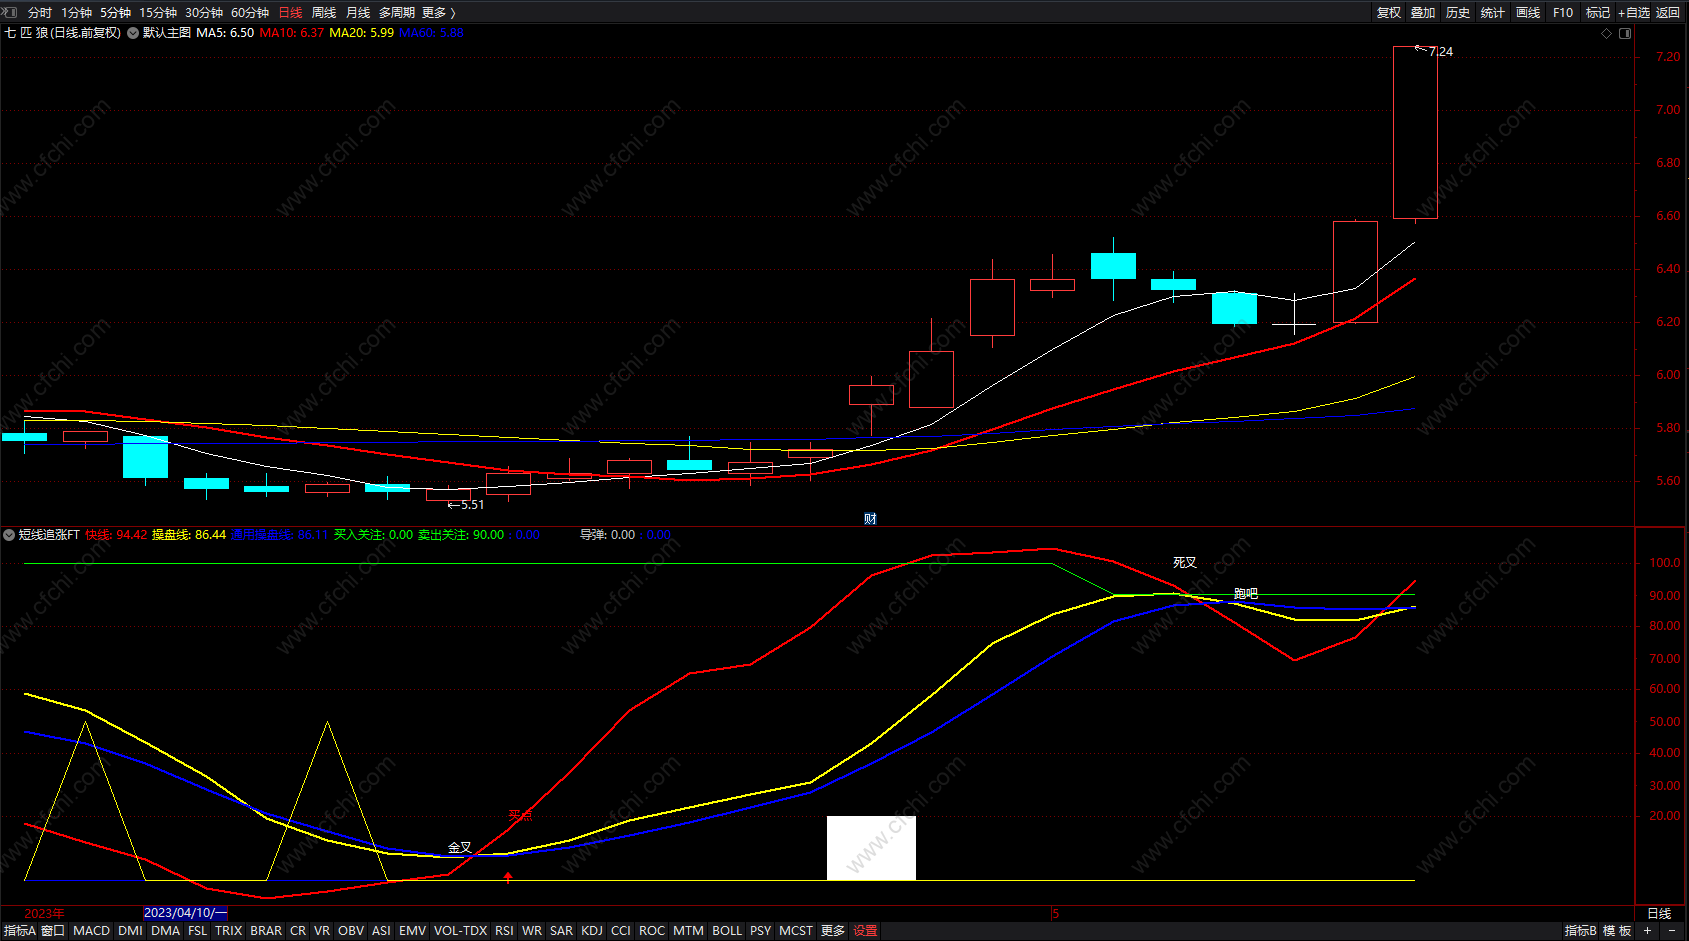Click the red buy arrow in the indicator pane
The height and width of the screenshot is (941, 1689).
coord(508,877)
